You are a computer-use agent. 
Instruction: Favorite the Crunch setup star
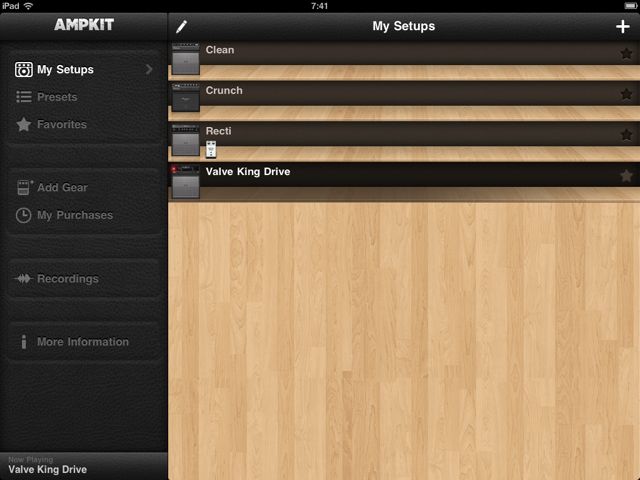pos(626,94)
